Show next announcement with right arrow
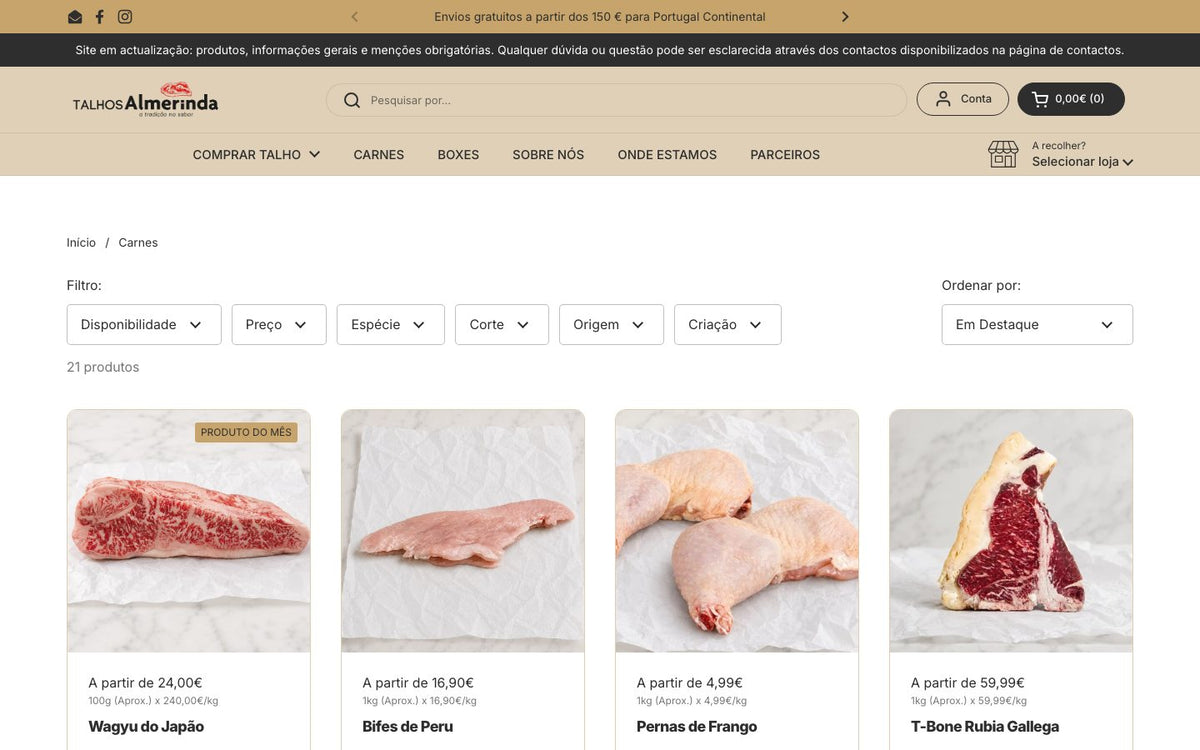 (x=845, y=17)
